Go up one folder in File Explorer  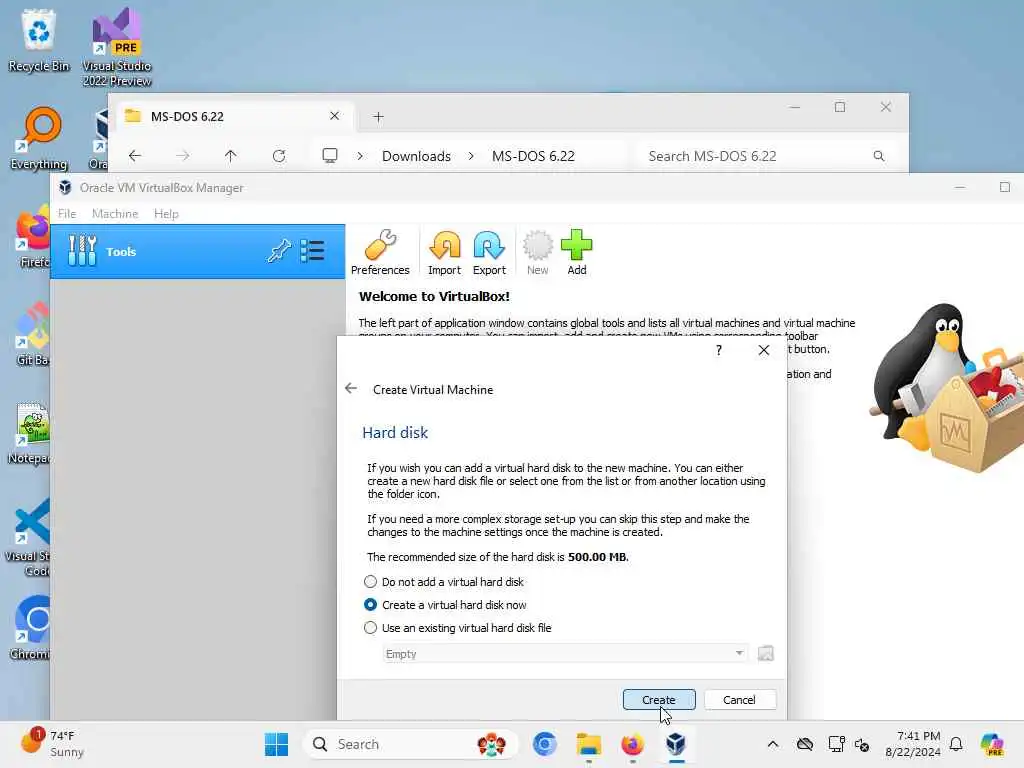[231, 155]
